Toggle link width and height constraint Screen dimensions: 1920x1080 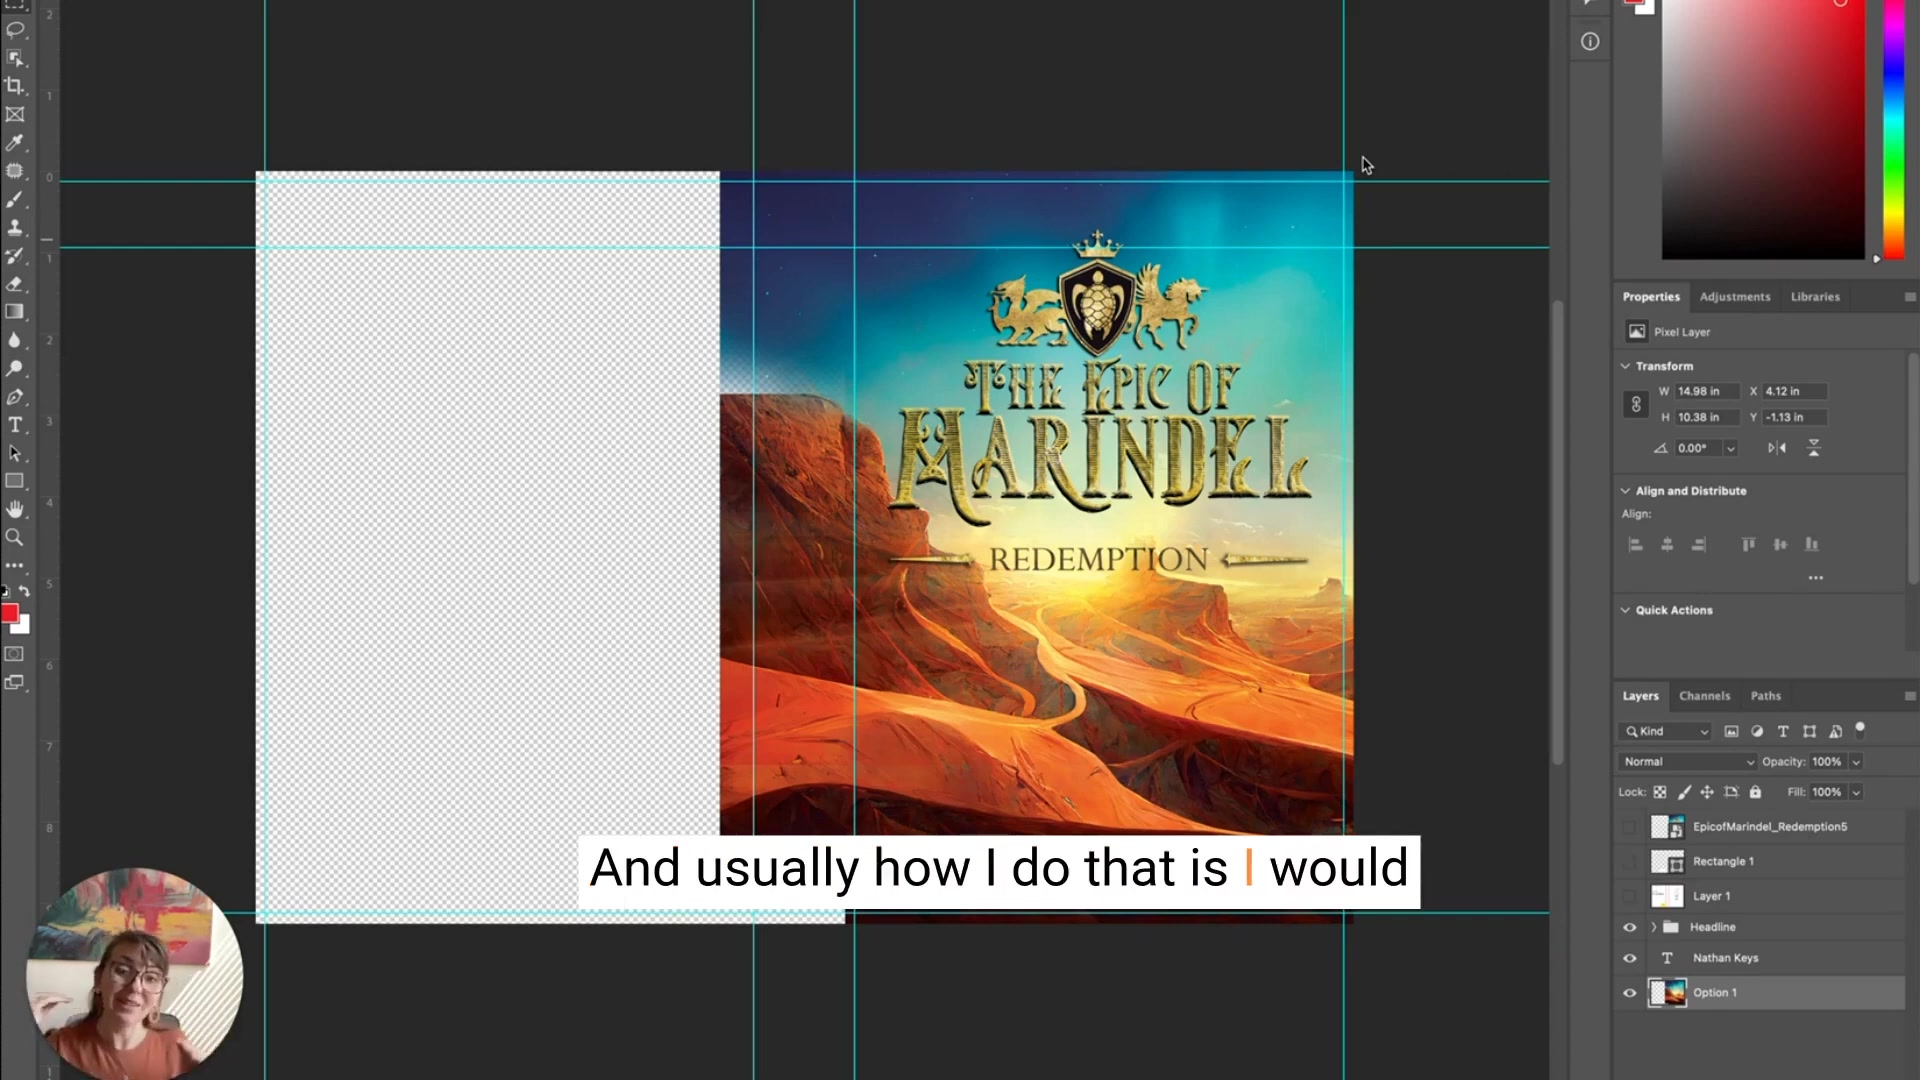1636,404
